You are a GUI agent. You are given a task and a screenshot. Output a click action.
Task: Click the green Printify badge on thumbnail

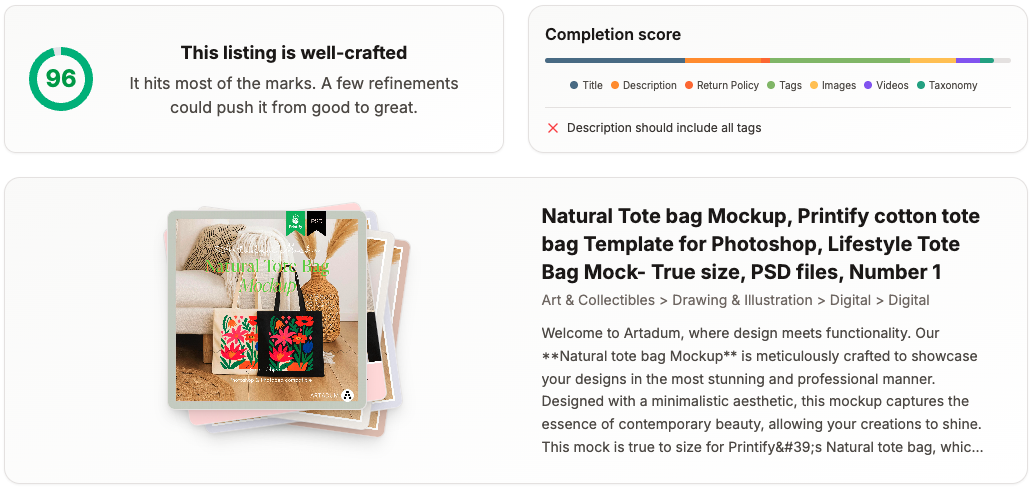(295, 221)
